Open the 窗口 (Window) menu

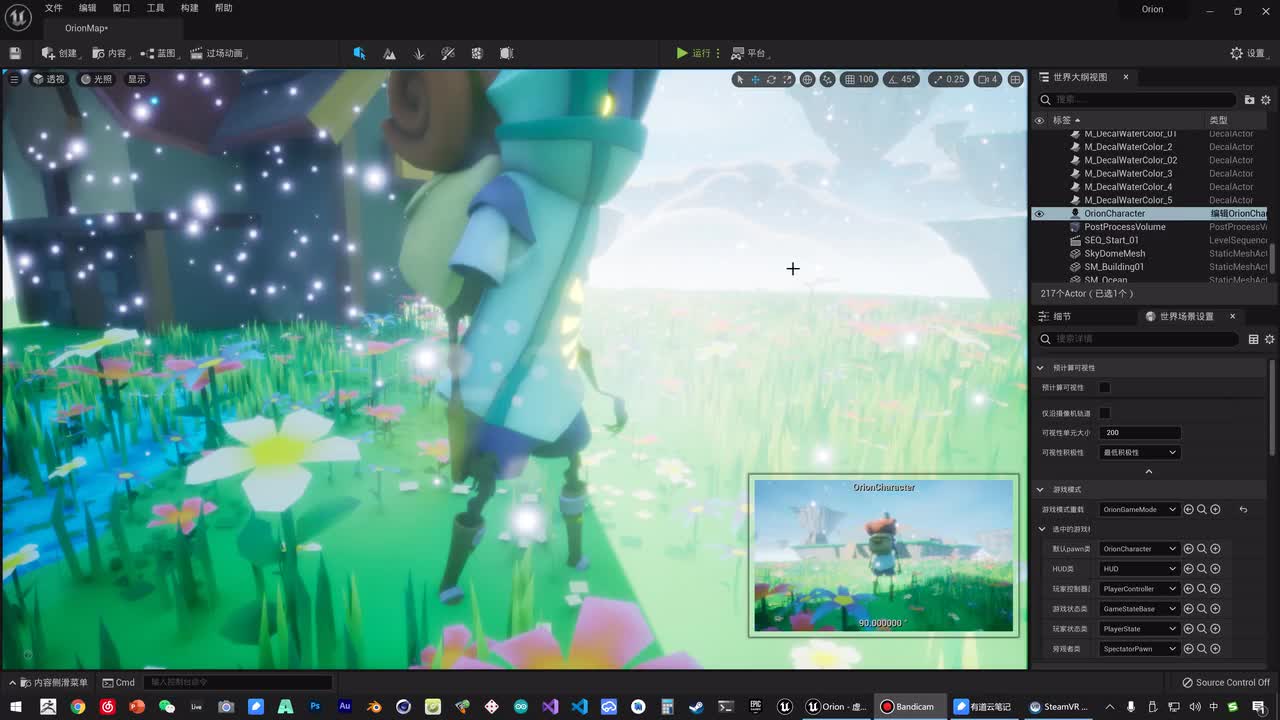(x=121, y=8)
